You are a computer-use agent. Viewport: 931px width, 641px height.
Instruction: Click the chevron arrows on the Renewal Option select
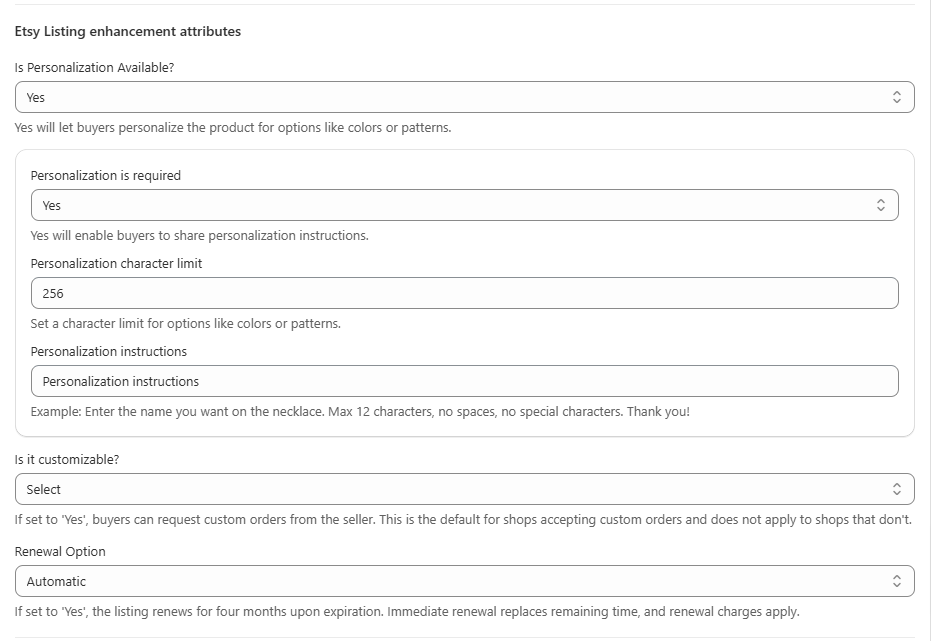click(x=897, y=582)
